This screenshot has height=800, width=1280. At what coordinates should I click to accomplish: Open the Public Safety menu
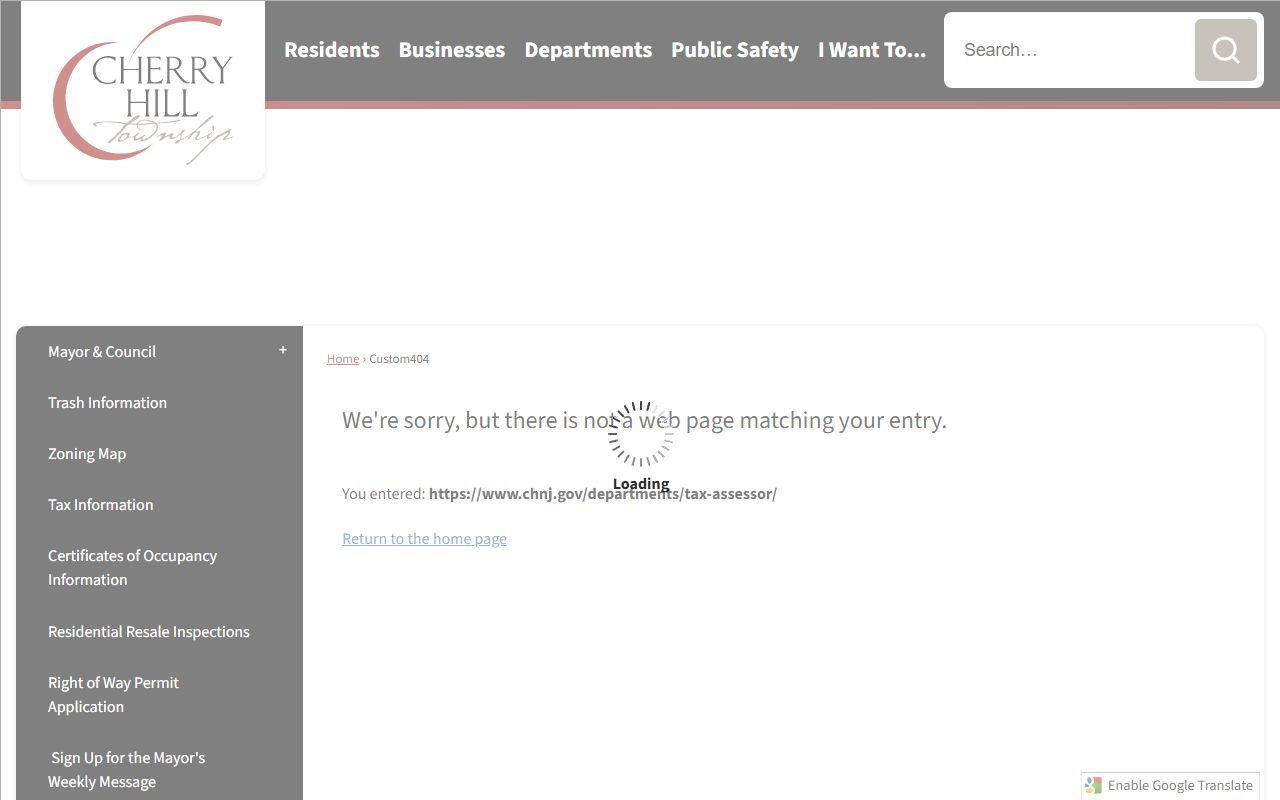coord(734,50)
